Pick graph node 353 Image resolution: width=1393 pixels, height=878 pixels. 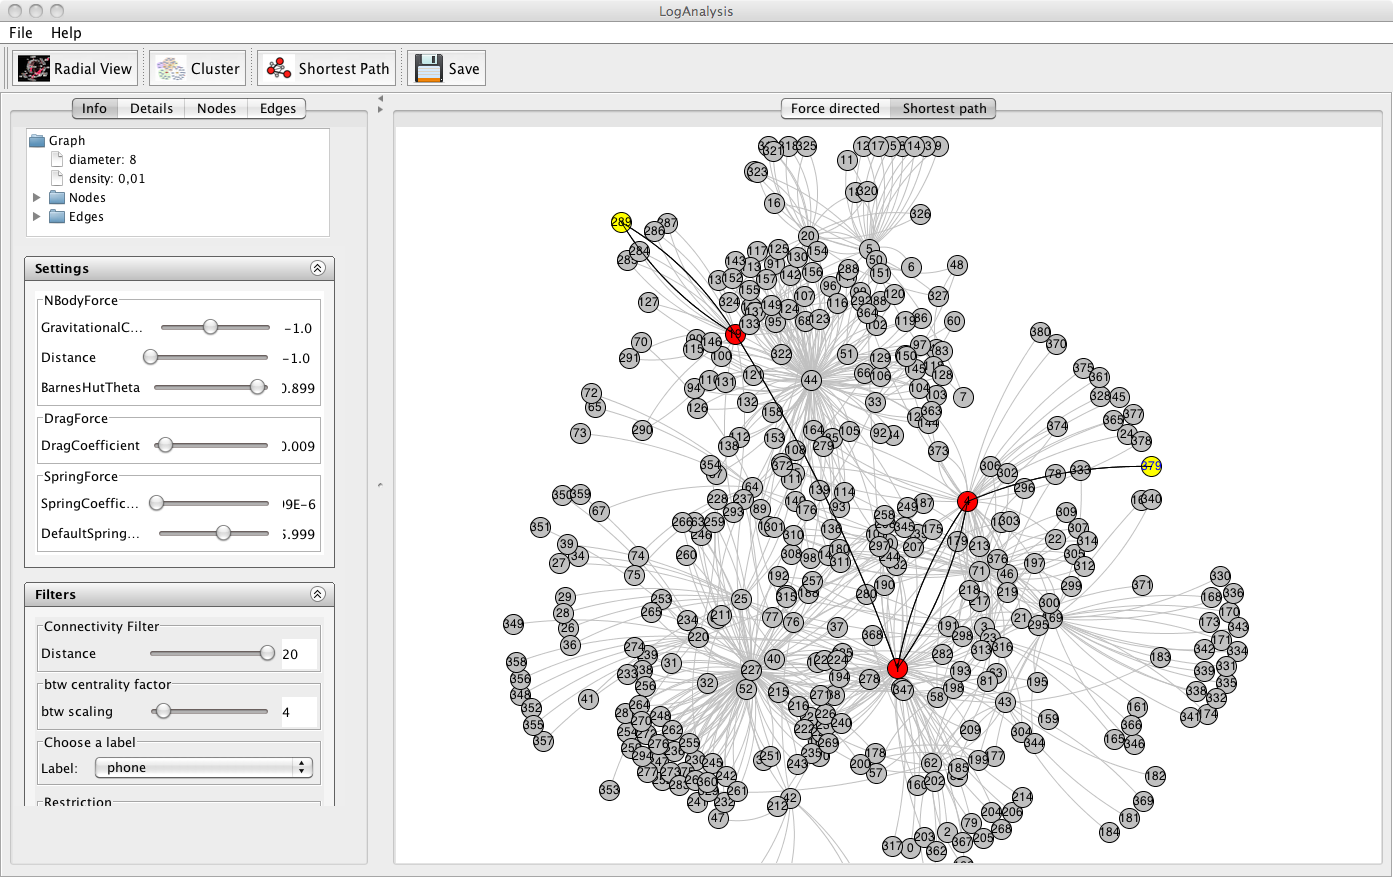[609, 790]
